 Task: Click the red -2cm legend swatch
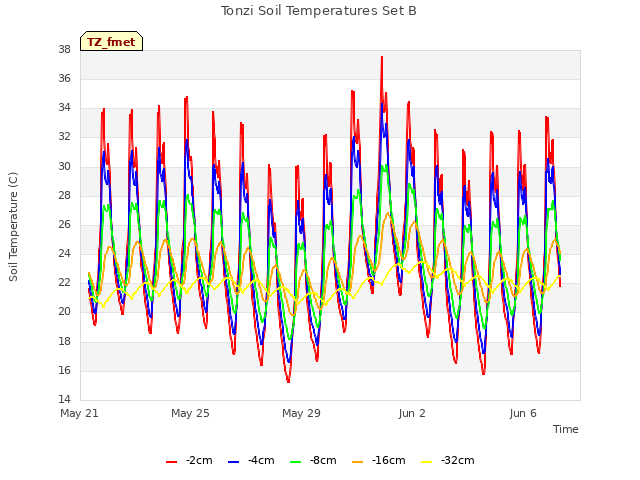[x=171, y=462]
